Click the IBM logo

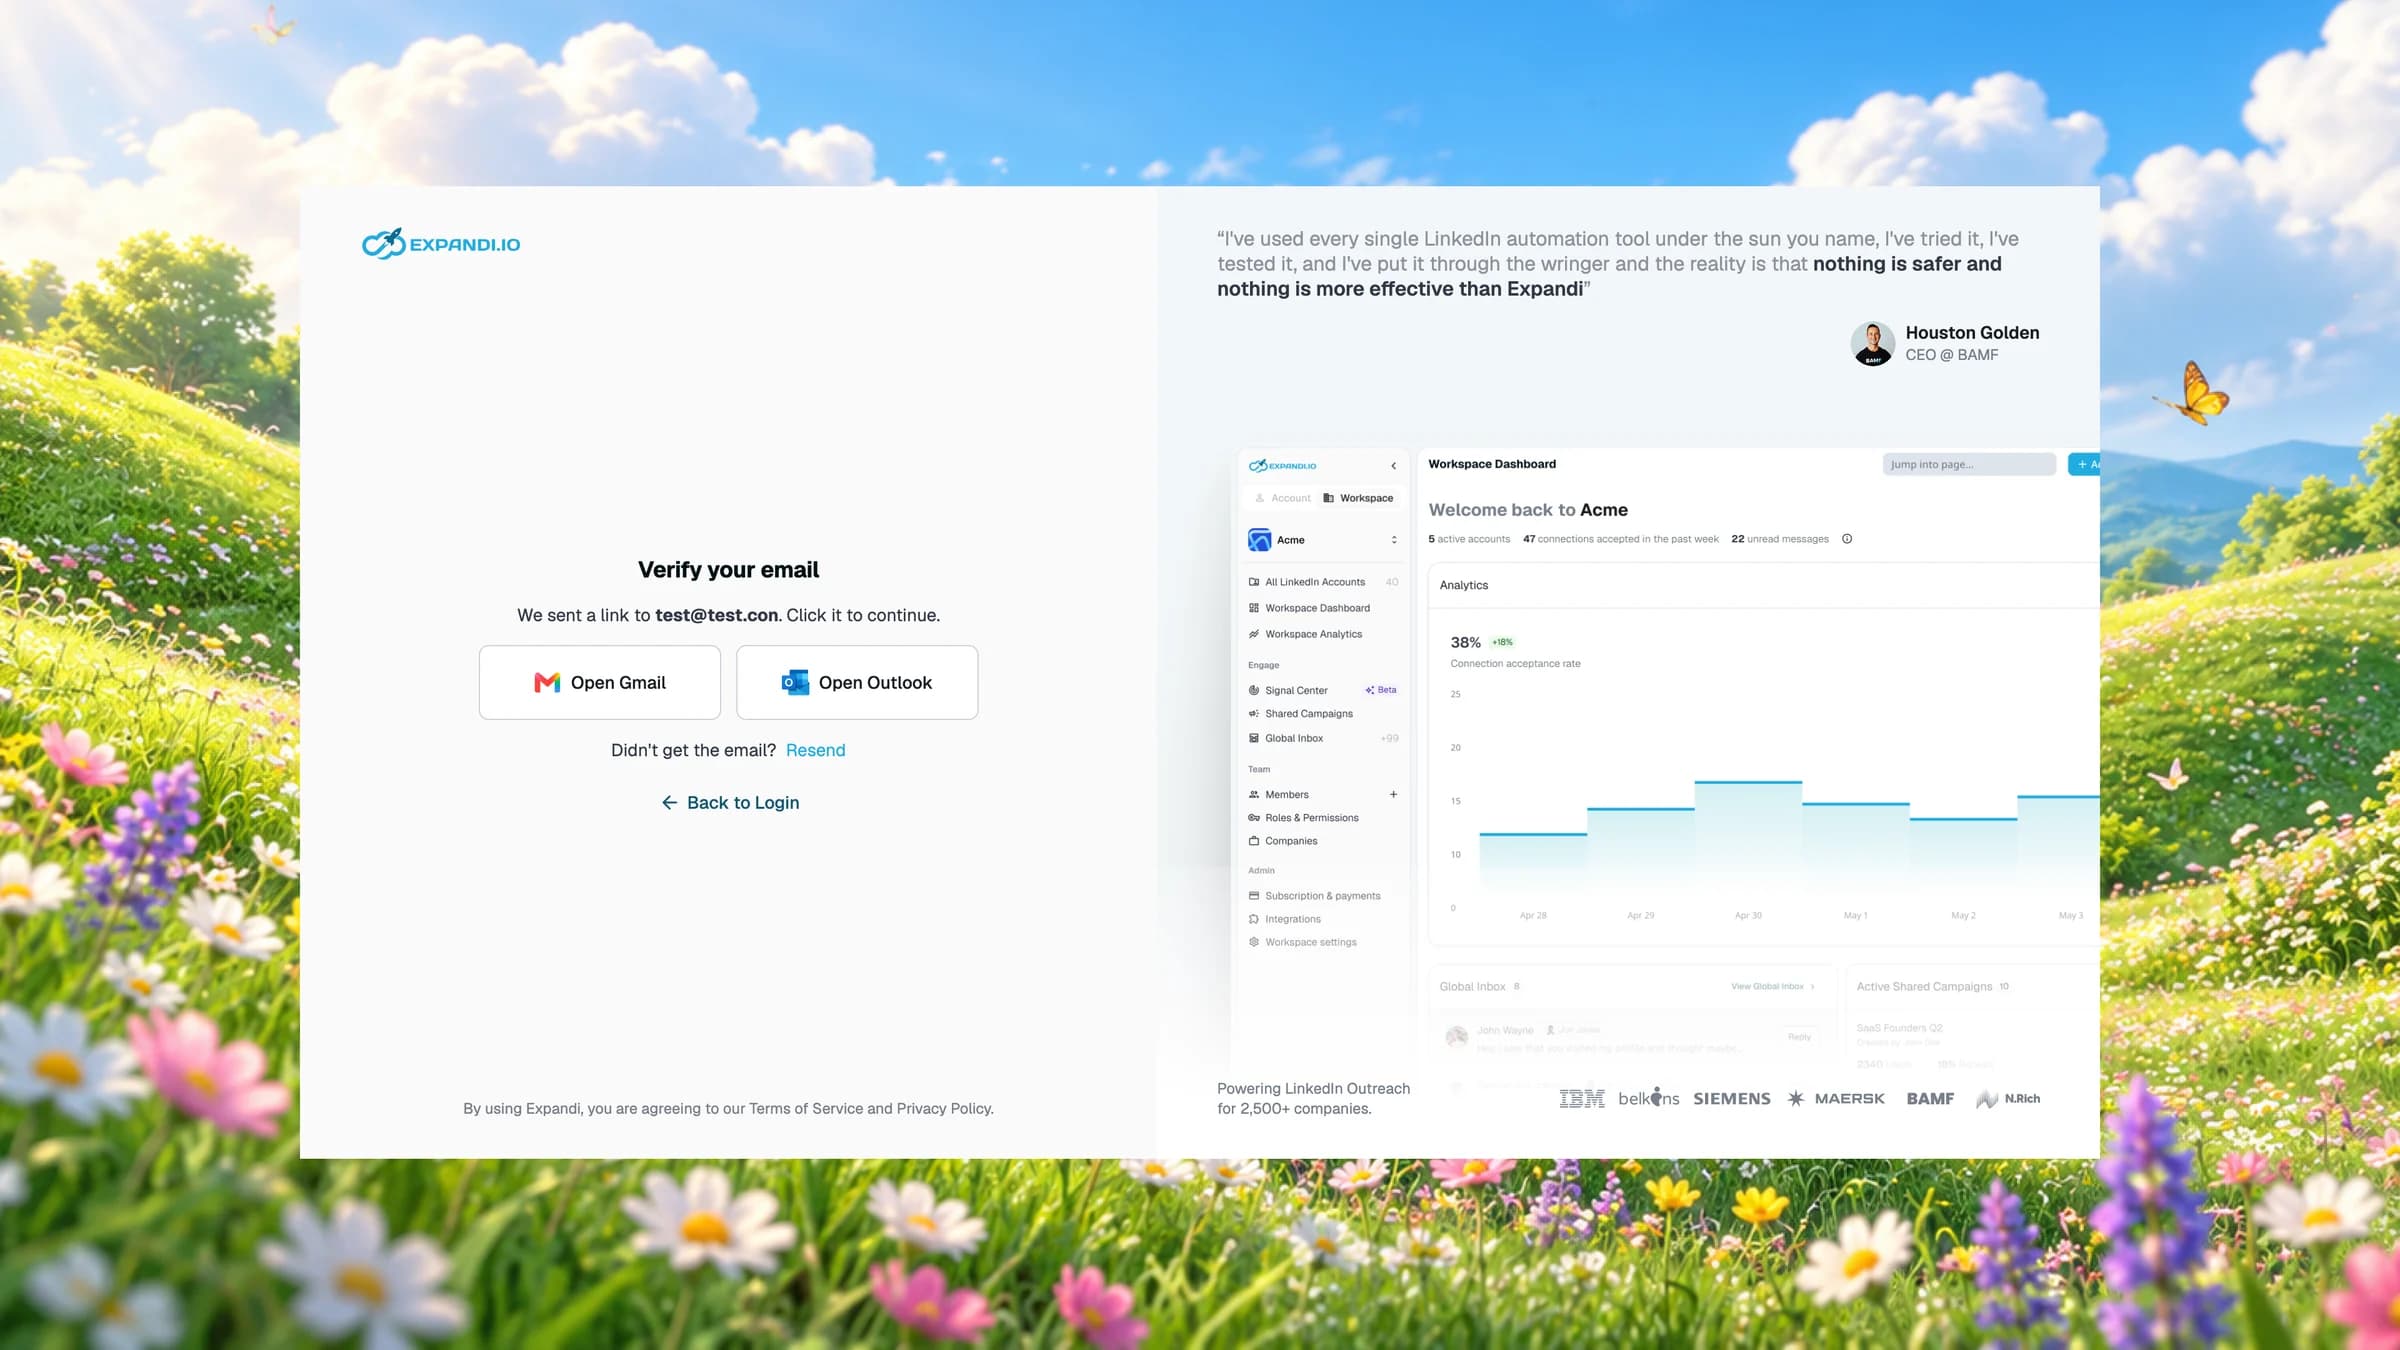(x=1582, y=1098)
